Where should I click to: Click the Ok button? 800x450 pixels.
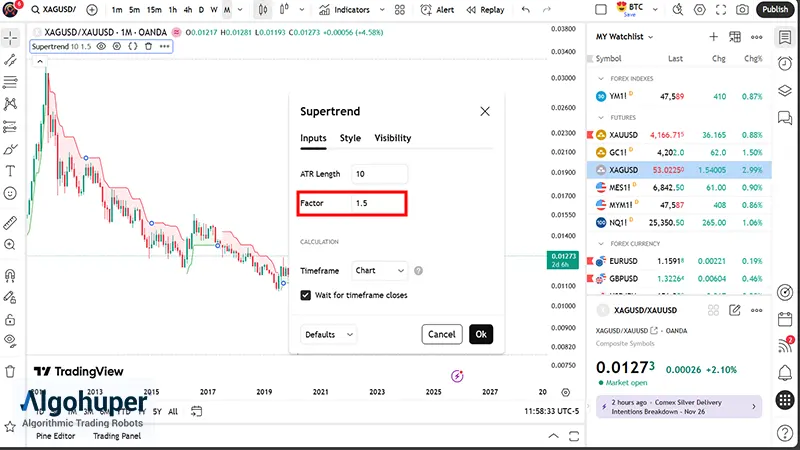pos(481,334)
